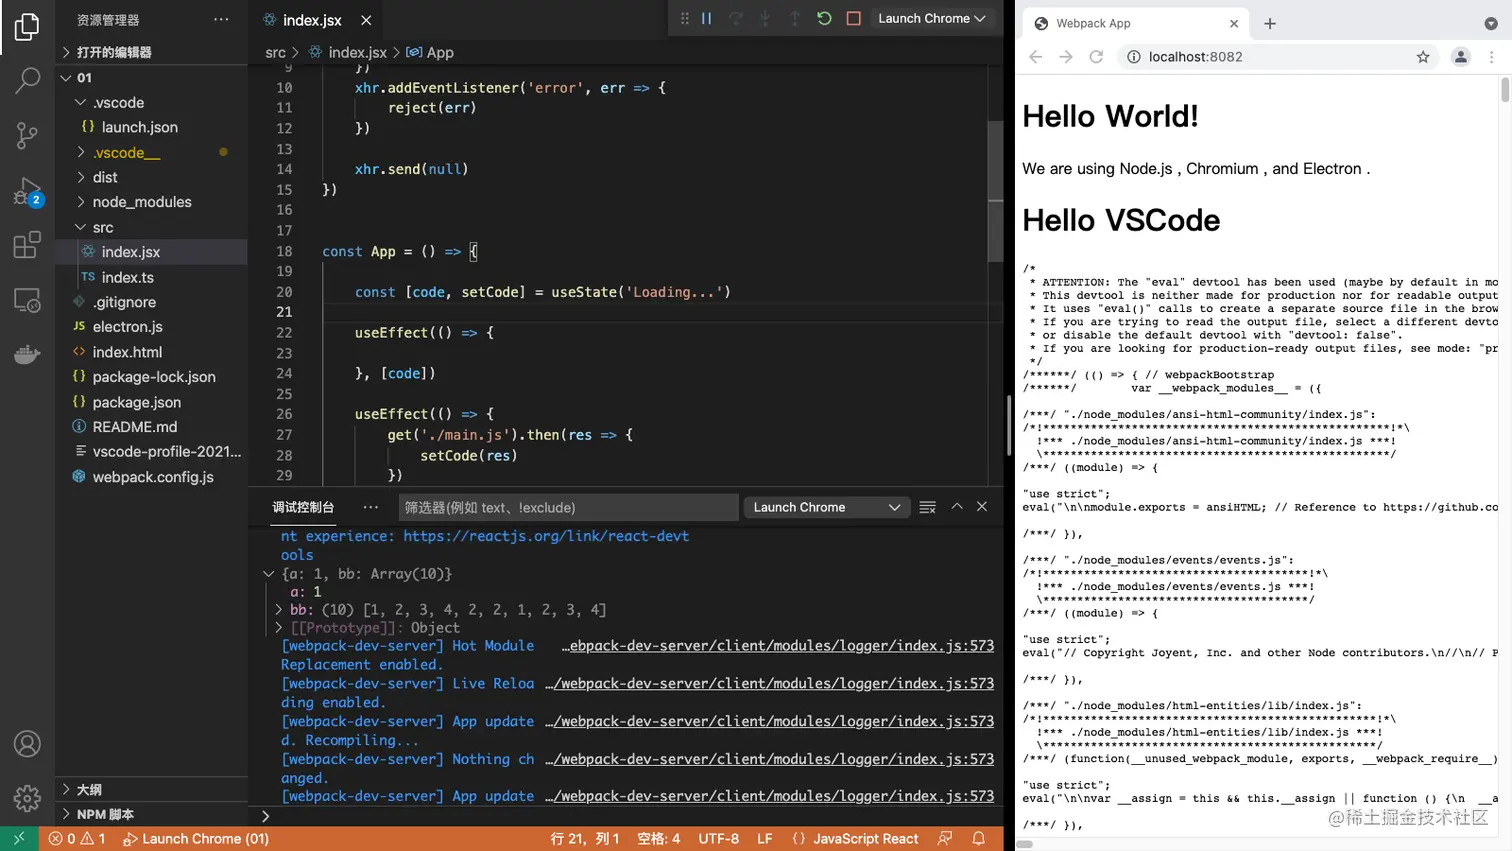Click the UTF-8 encoding status item
This screenshot has height=851, width=1512.
(x=718, y=839)
